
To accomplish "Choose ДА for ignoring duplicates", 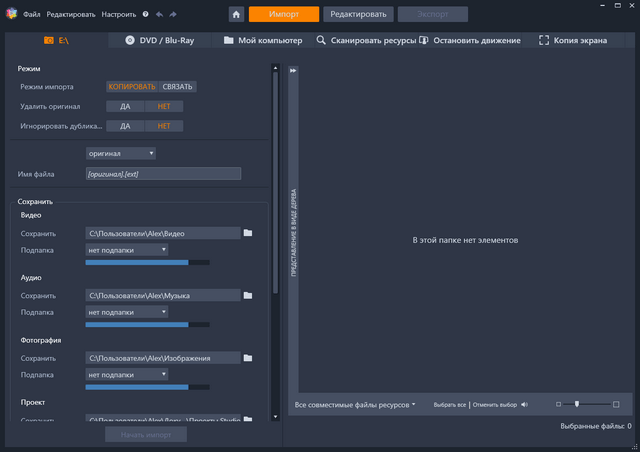I will 125,126.
